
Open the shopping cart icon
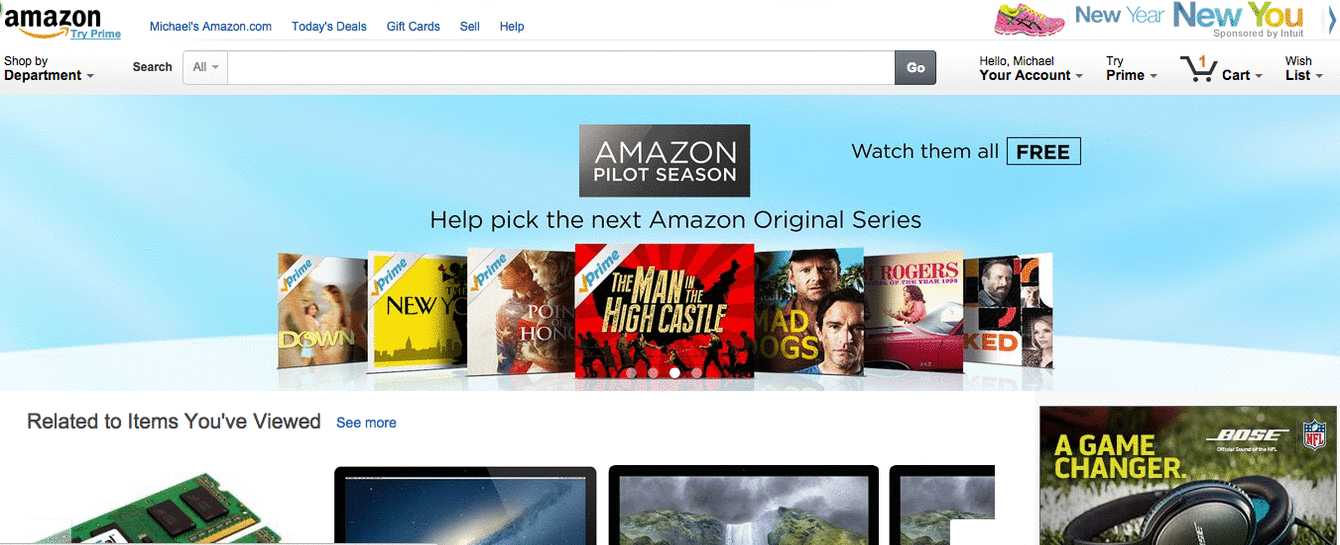tap(1197, 69)
